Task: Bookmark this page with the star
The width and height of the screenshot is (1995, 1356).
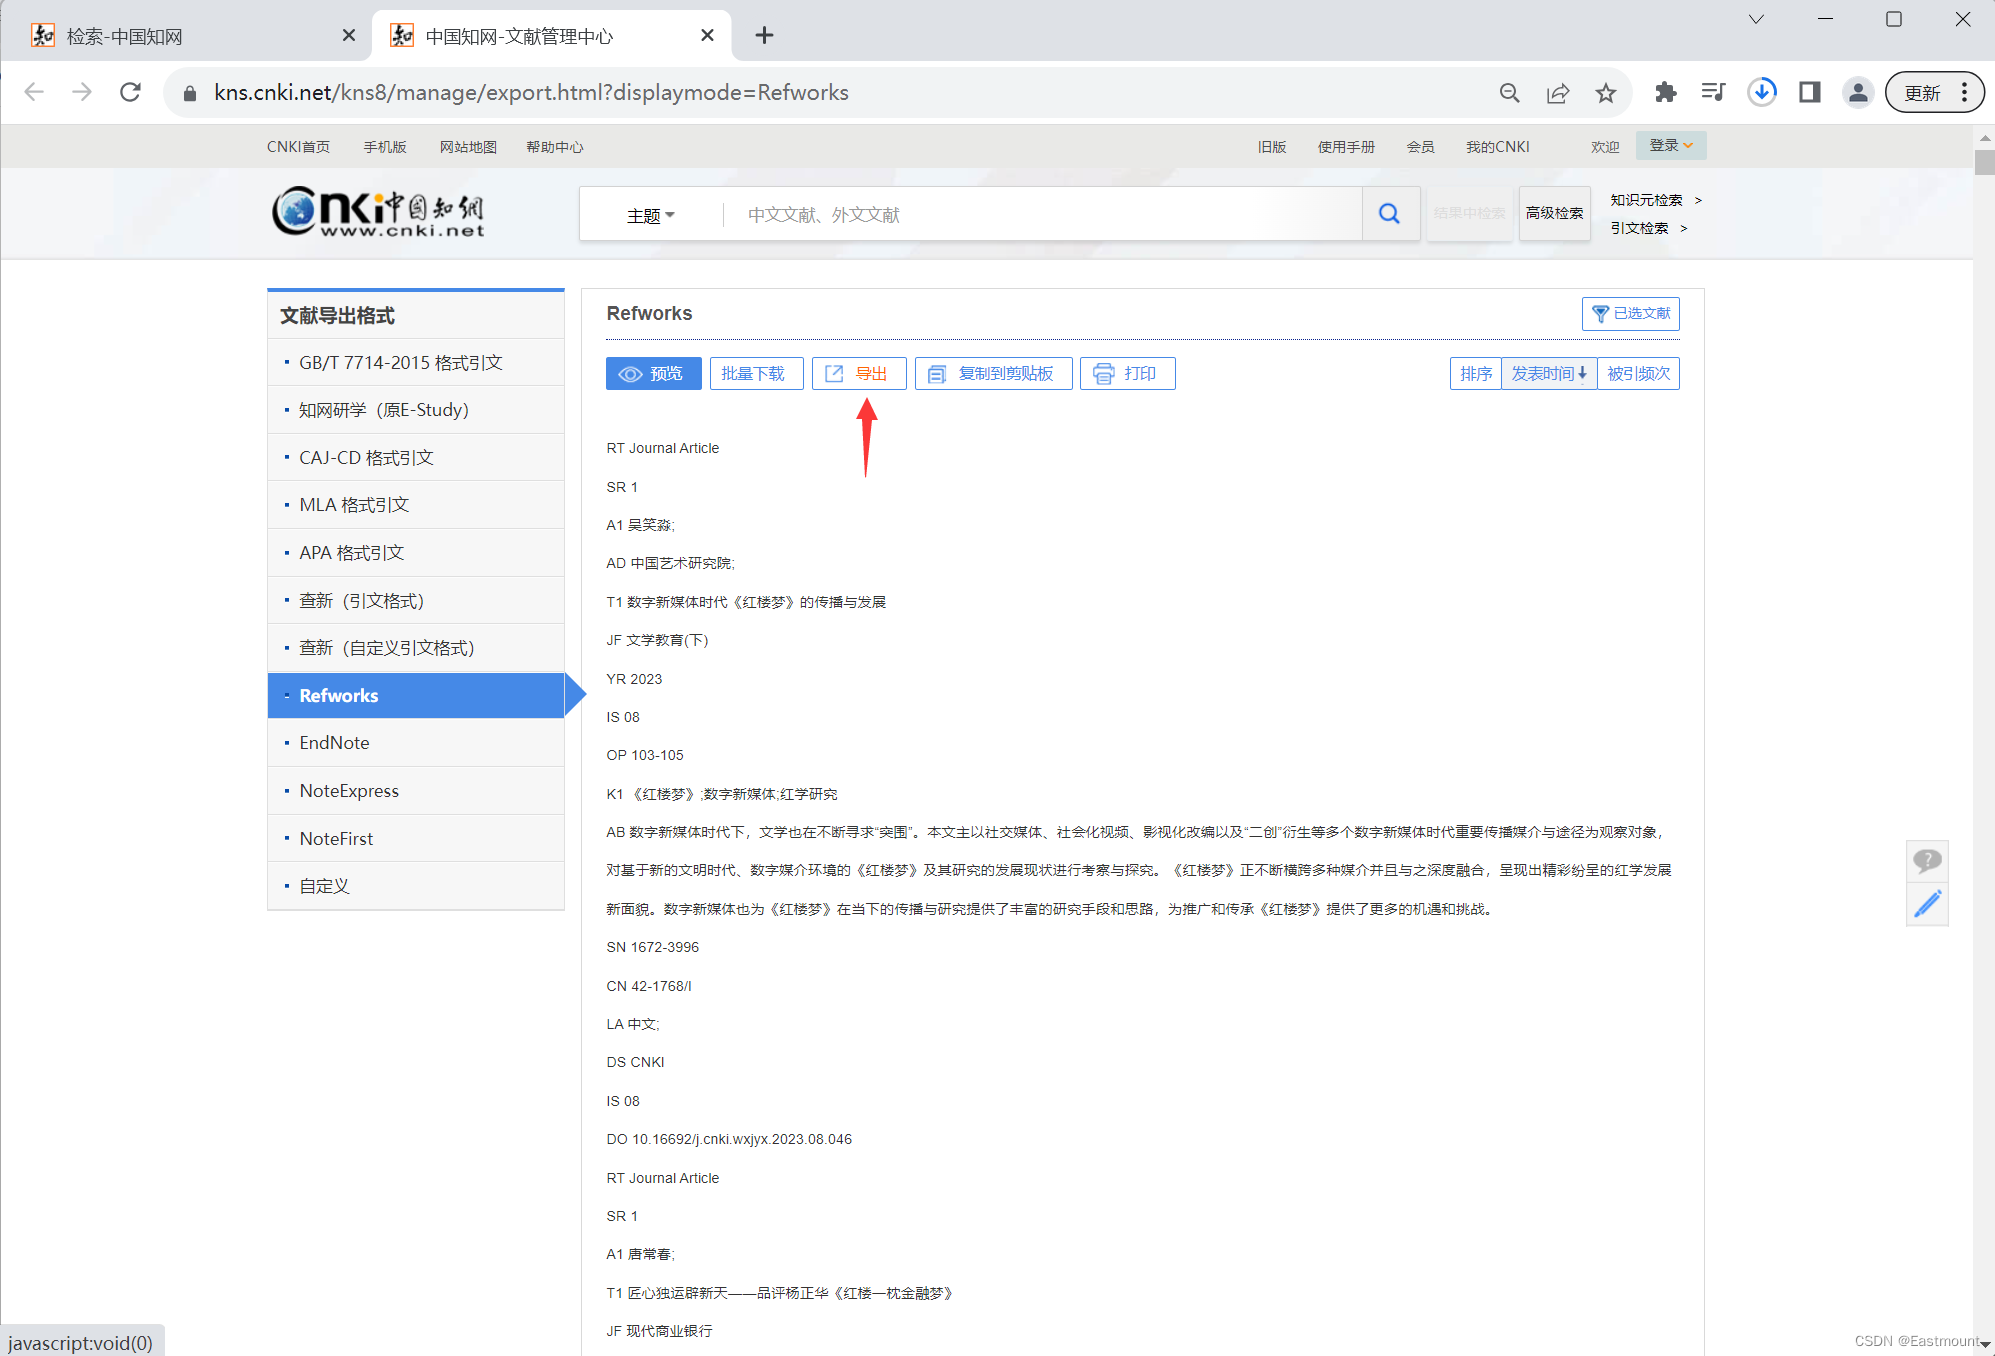Action: [1605, 93]
